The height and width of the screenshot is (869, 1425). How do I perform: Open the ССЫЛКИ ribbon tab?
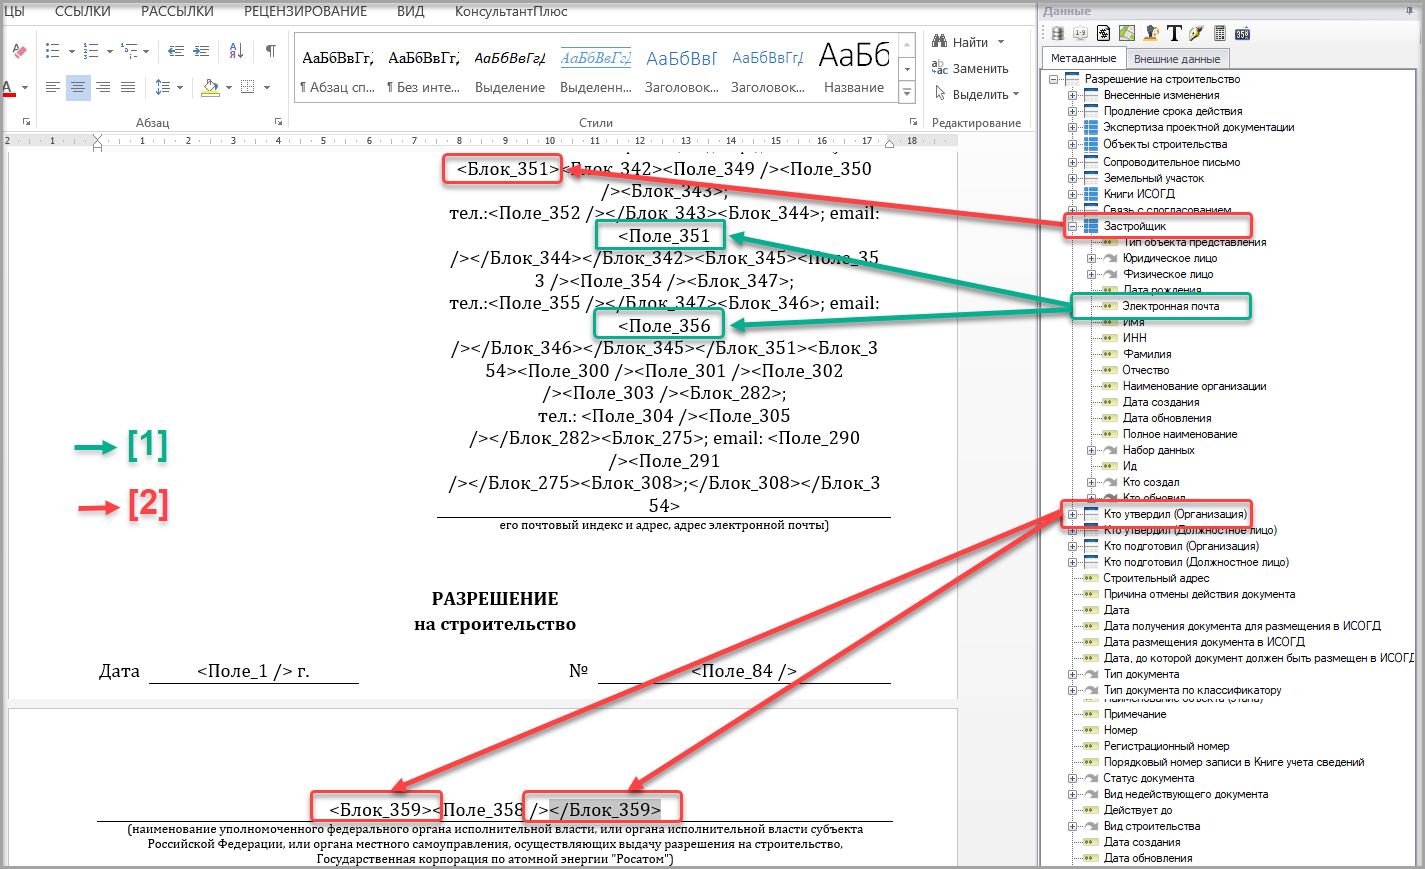(83, 12)
